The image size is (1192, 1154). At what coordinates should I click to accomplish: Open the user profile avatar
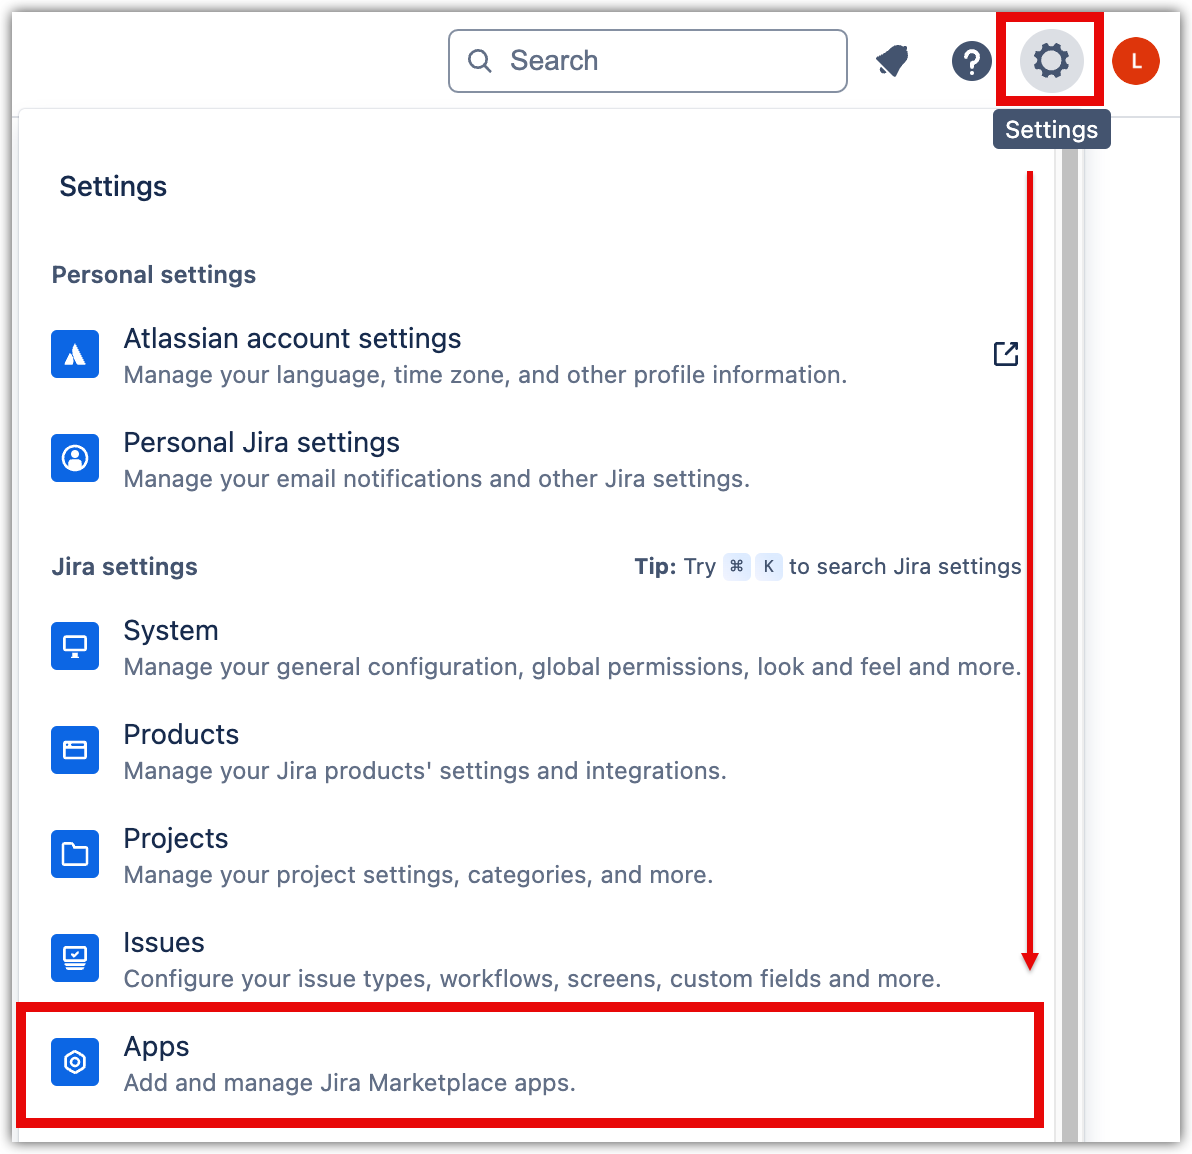1136,61
